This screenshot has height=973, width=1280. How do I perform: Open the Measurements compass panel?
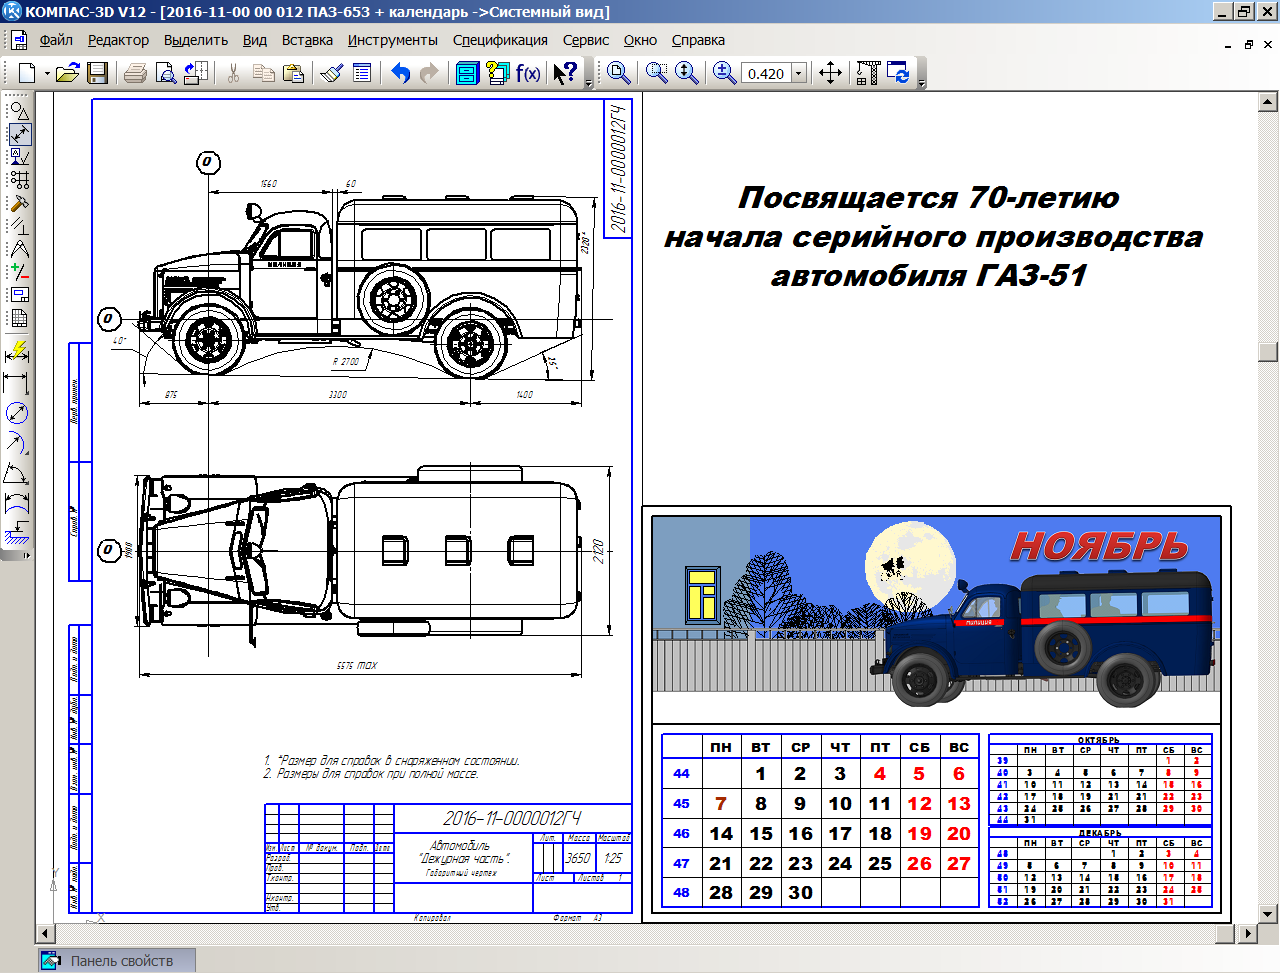coord(19,249)
